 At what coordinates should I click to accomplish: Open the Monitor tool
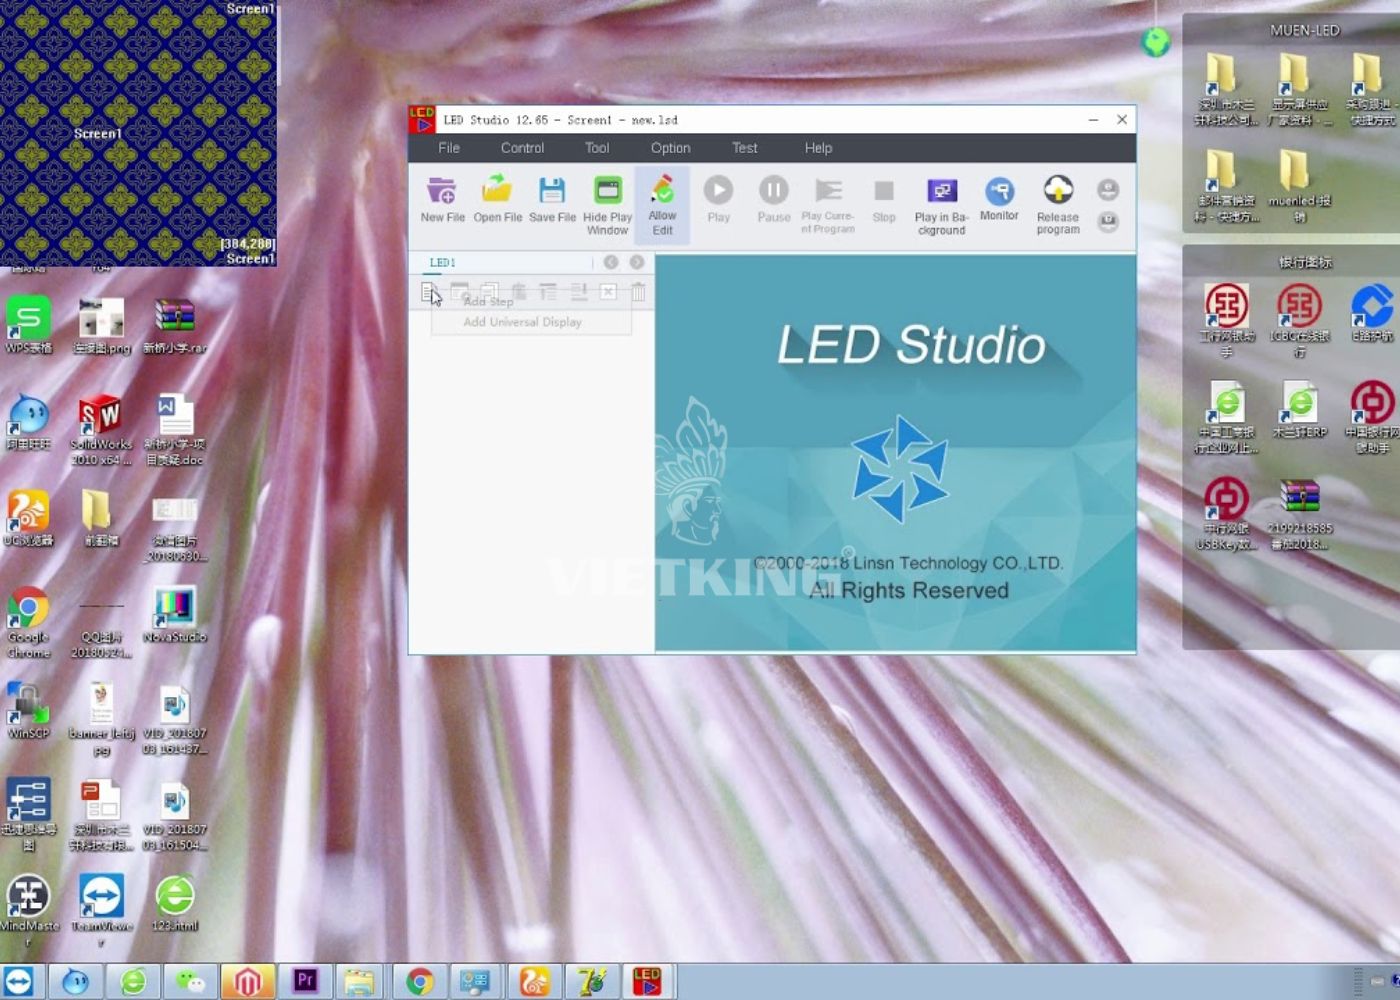998,196
